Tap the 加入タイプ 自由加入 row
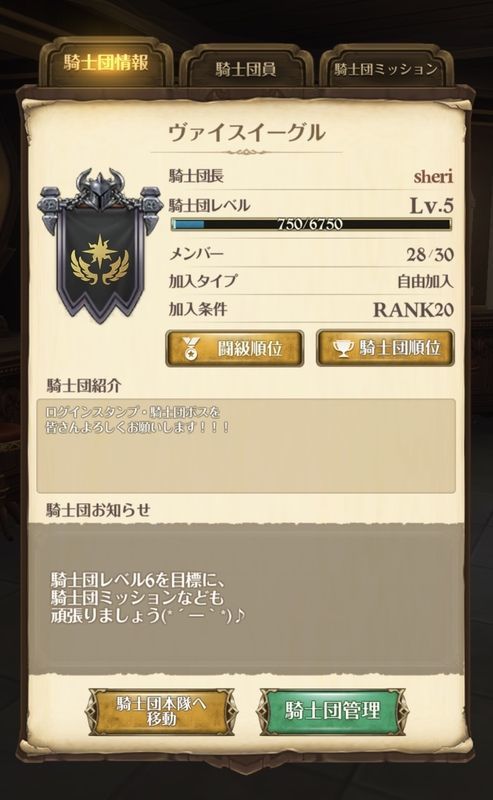Image resolution: width=493 pixels, height=800 pixels. 311,281
